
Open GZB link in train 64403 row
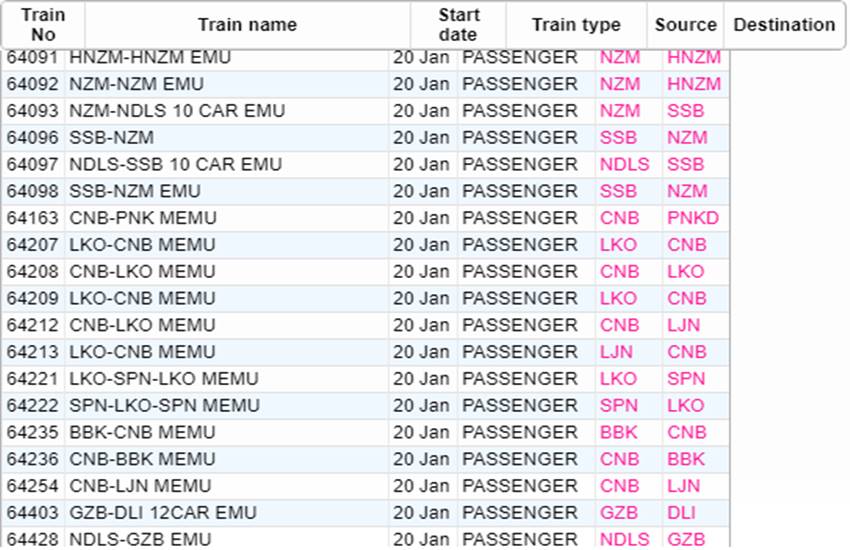pos(618,513)
